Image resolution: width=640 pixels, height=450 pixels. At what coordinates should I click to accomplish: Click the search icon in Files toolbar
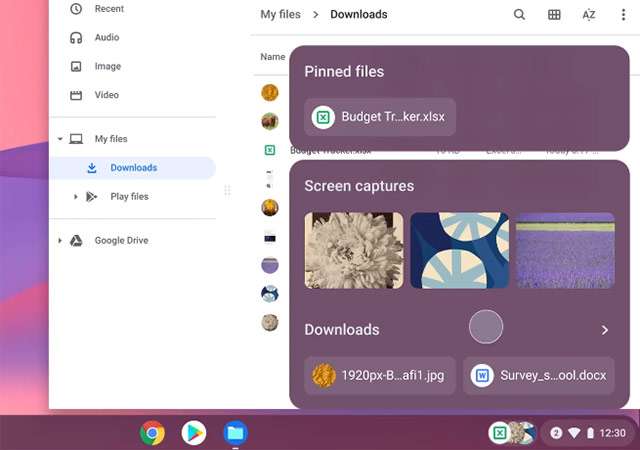519,15
